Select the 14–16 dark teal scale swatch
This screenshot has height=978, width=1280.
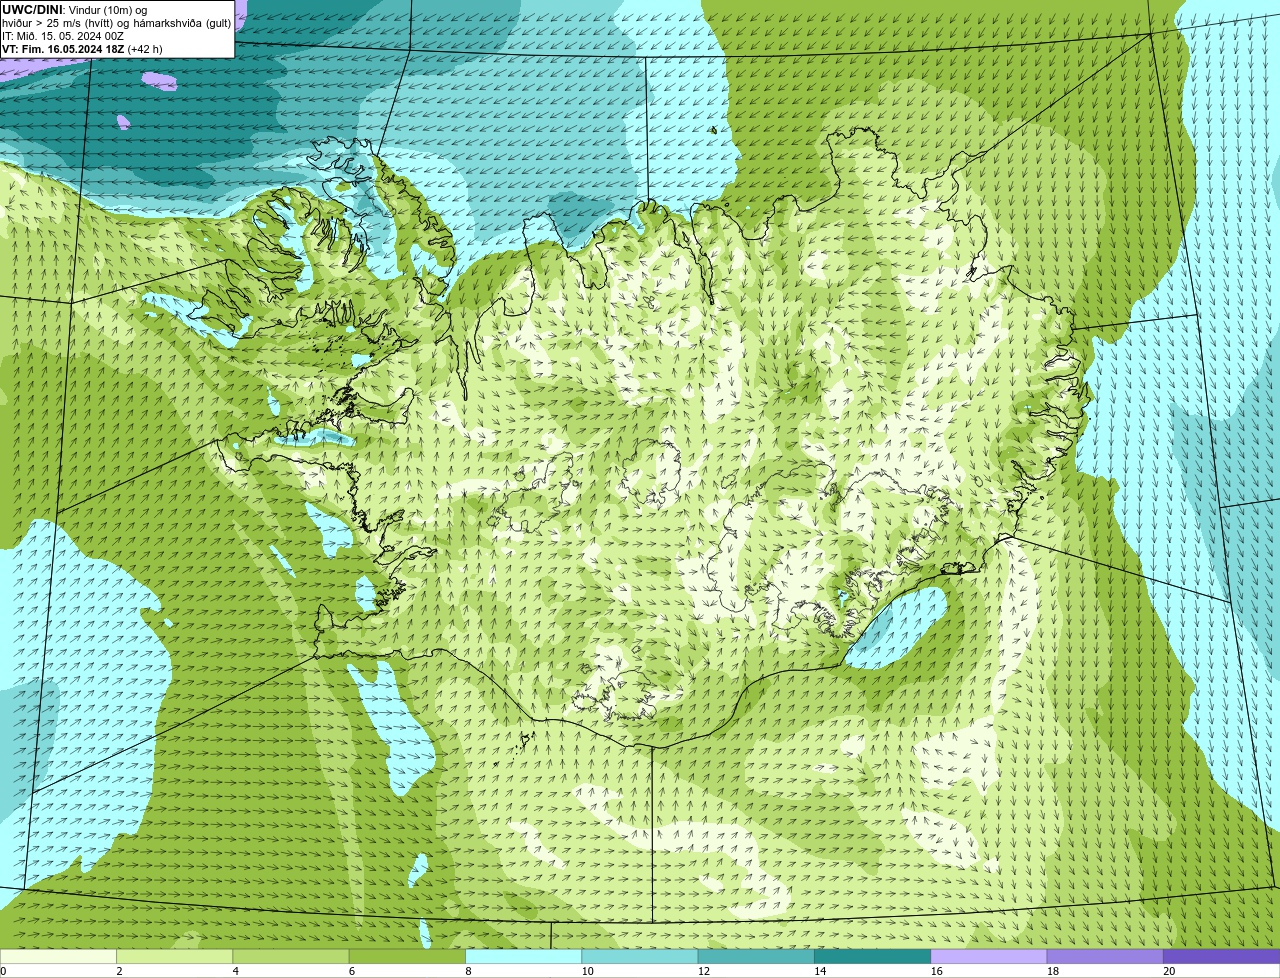click(872, 956)
